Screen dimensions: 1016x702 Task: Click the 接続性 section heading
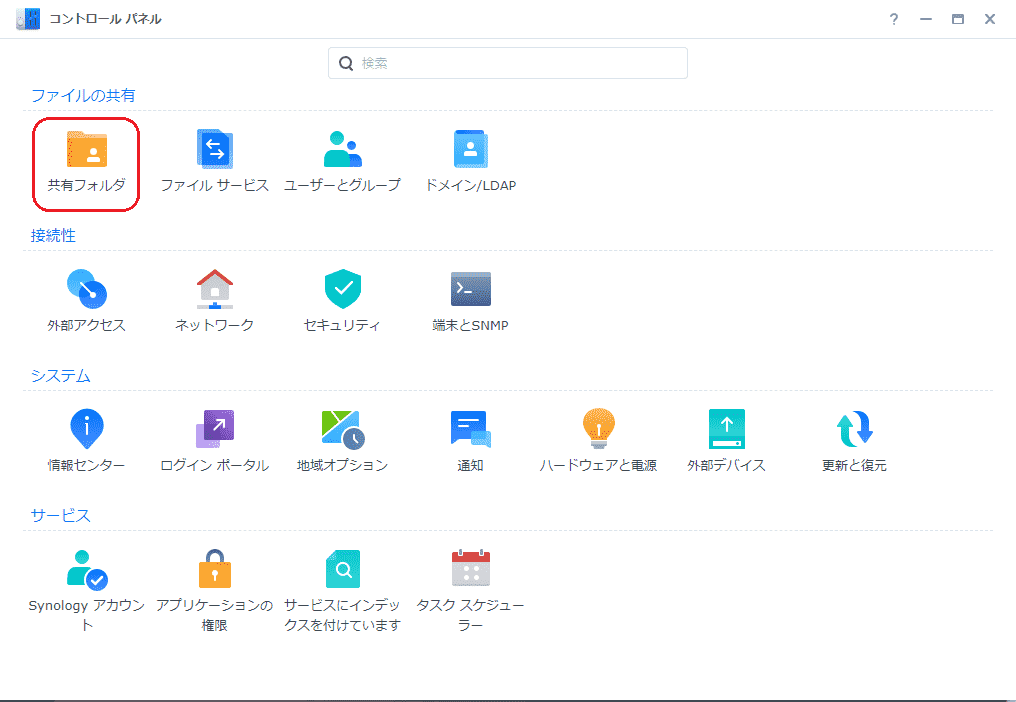[x=53, y=235]
